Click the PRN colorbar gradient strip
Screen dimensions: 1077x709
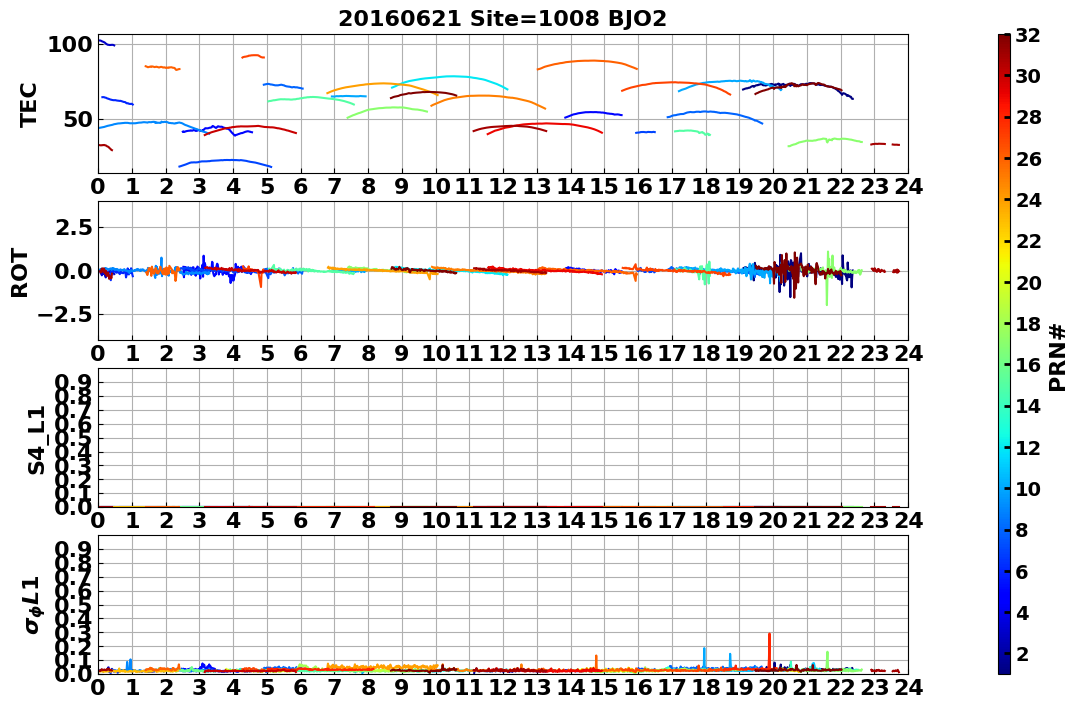[x=1004, y=354]
